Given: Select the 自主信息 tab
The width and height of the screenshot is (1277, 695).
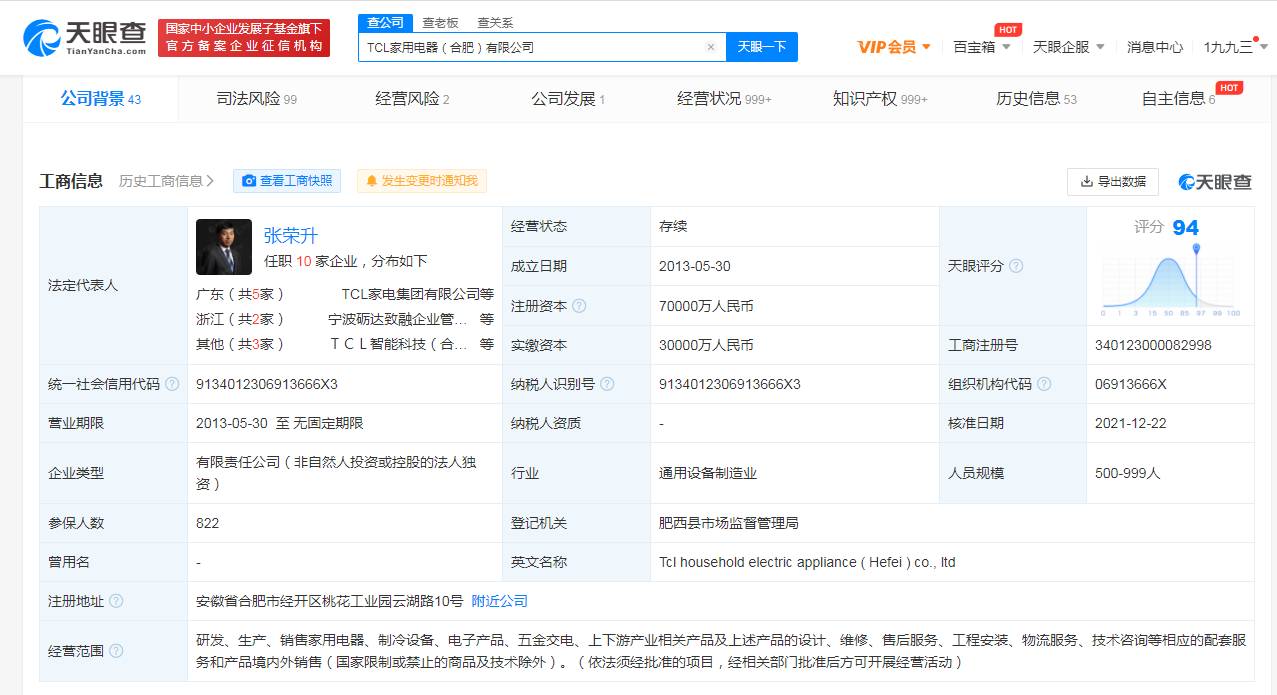Looking at the screenshot, I should 1178,98.
